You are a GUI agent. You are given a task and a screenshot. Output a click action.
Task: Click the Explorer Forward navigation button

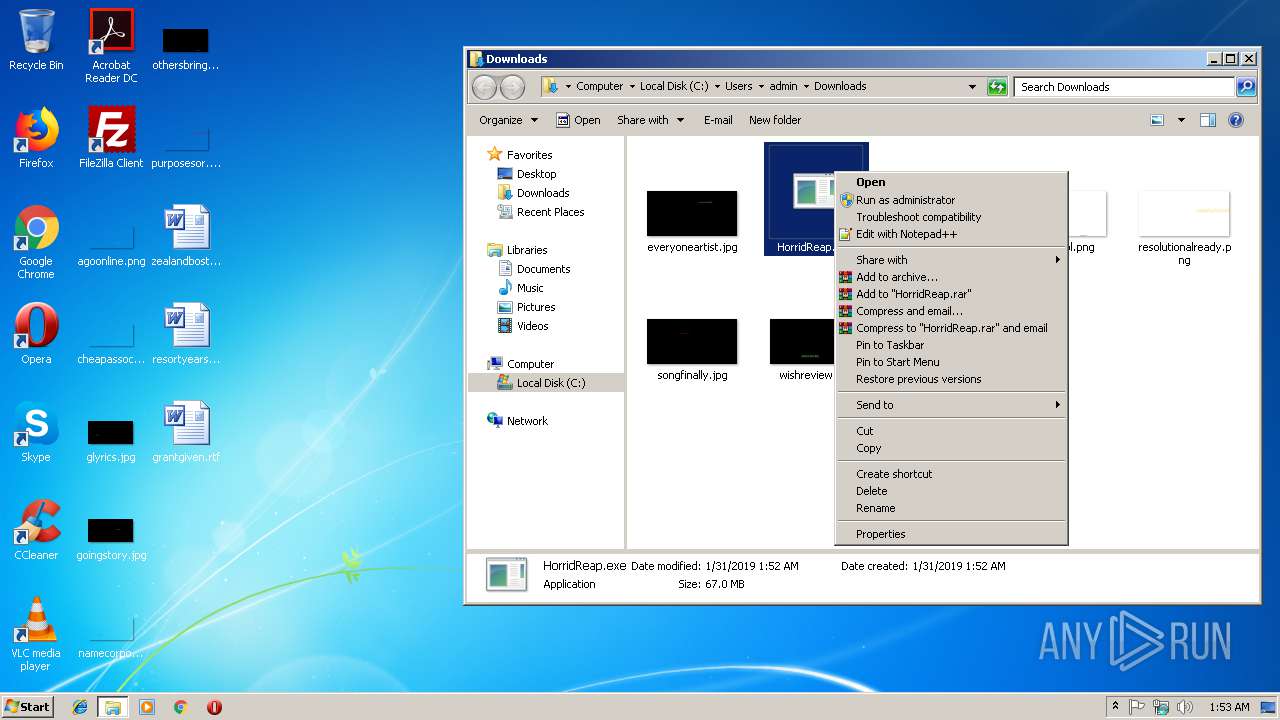[512, 87]
